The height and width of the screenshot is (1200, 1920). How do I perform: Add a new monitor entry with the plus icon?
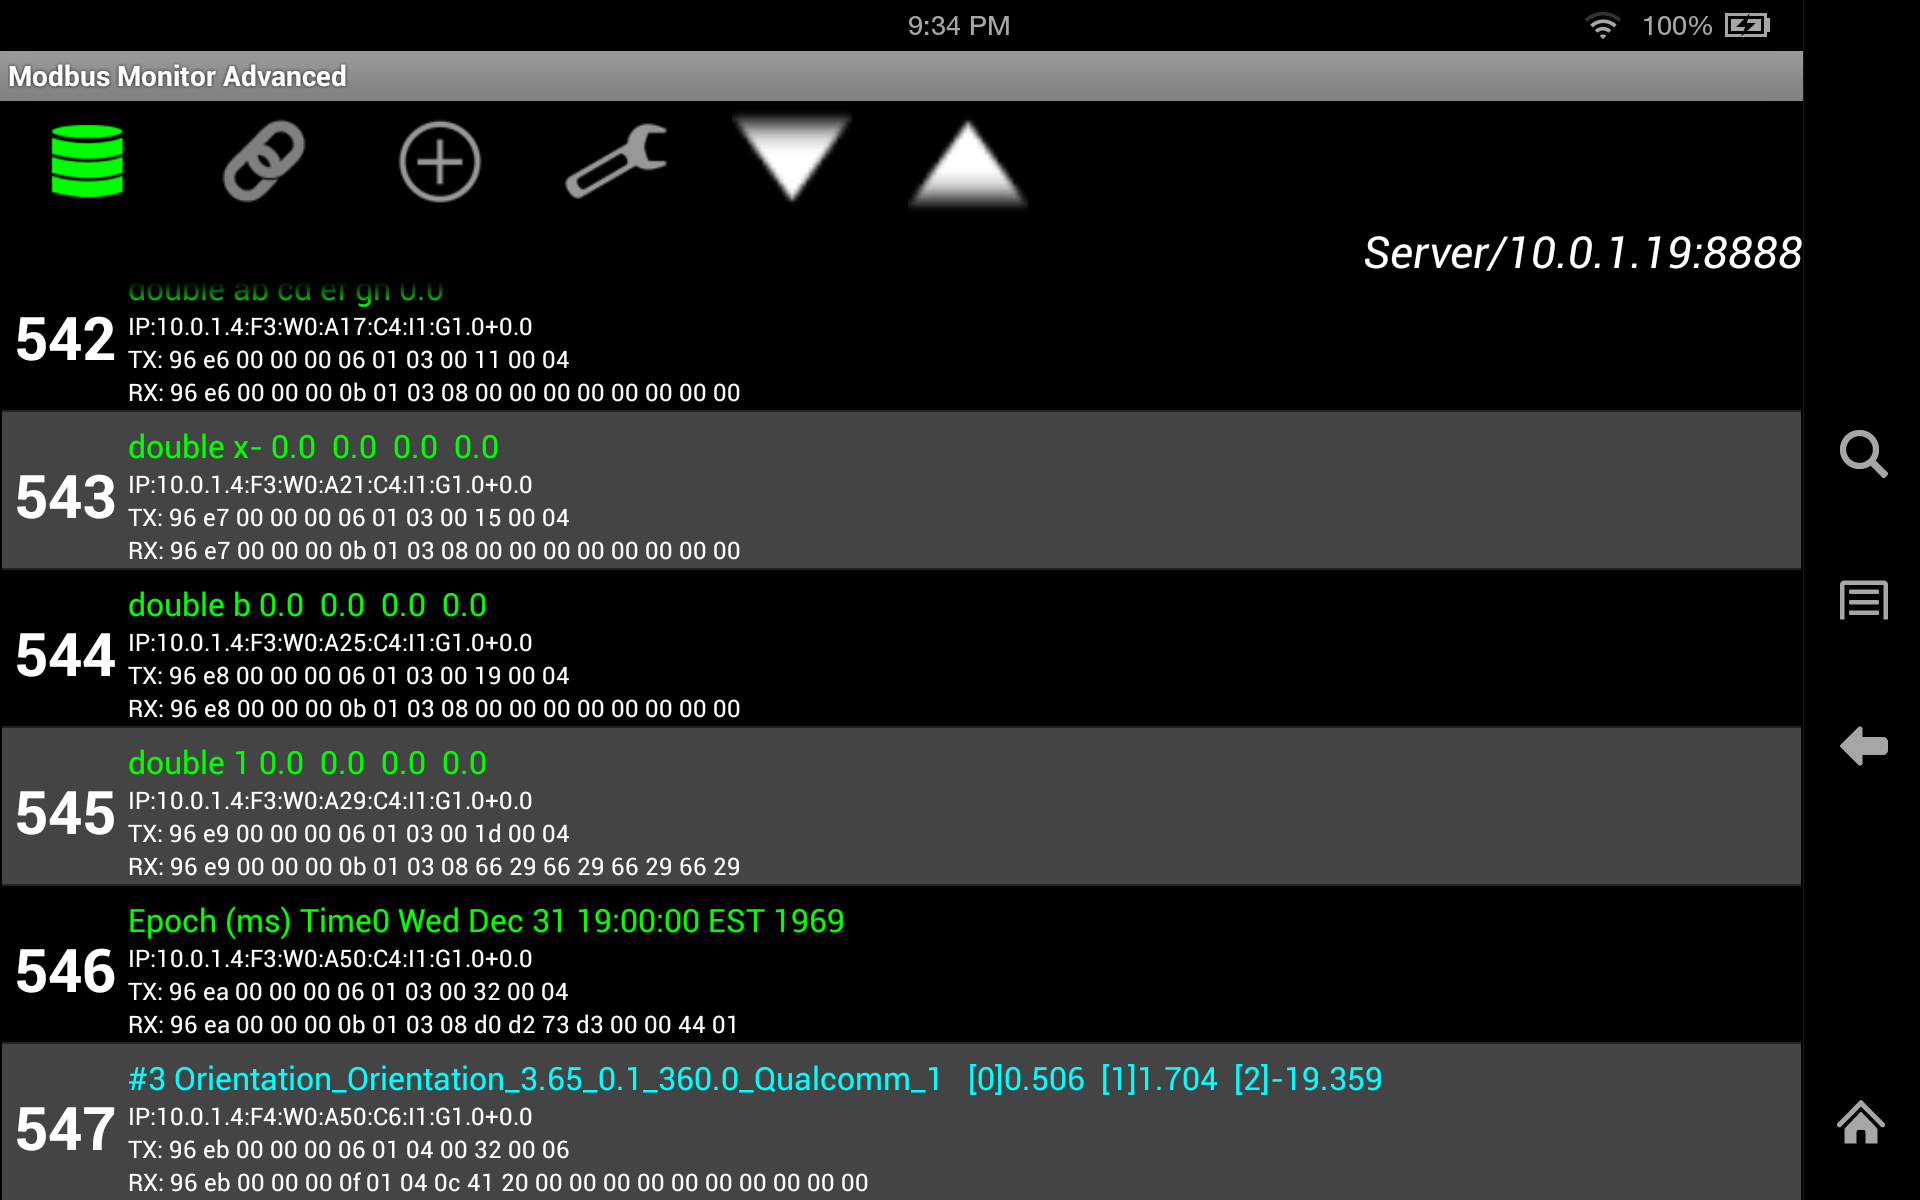[440, 162]
